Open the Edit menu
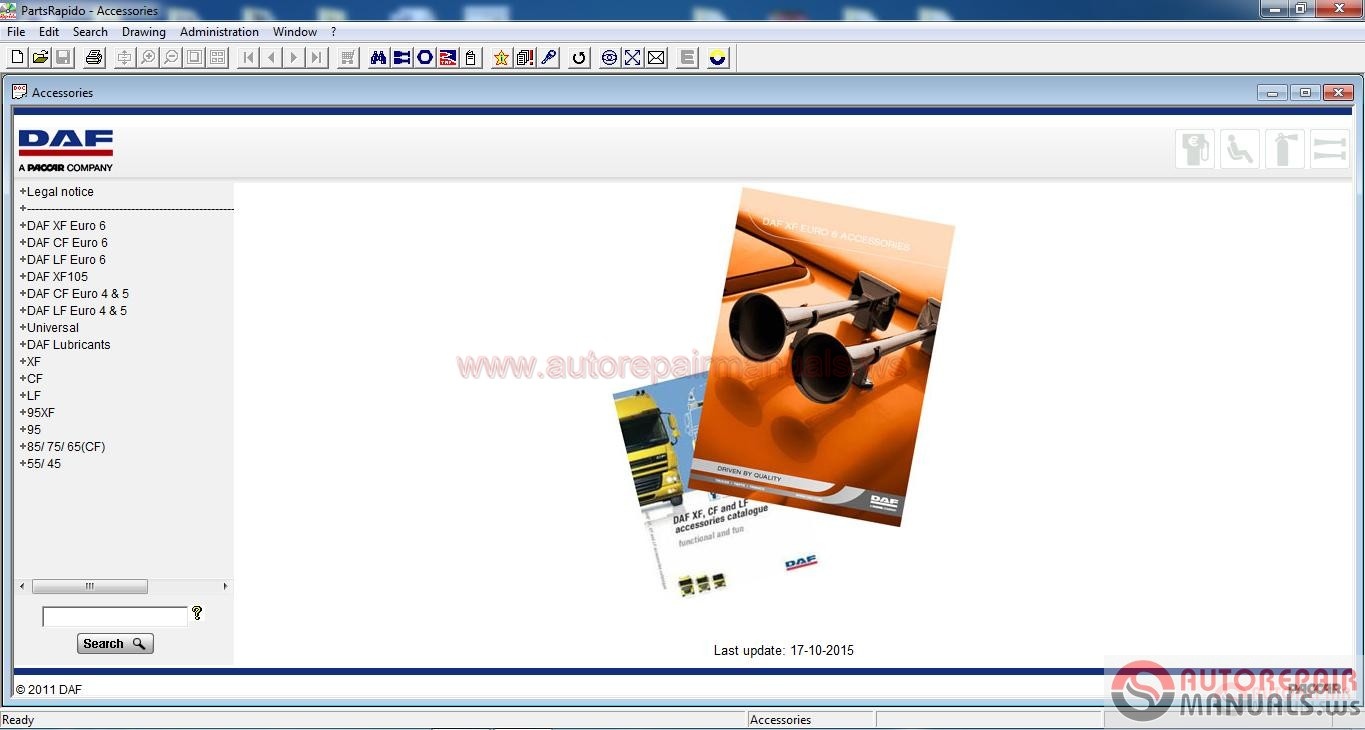Viewport: 1365px width, 730px height. click(49, 32)
